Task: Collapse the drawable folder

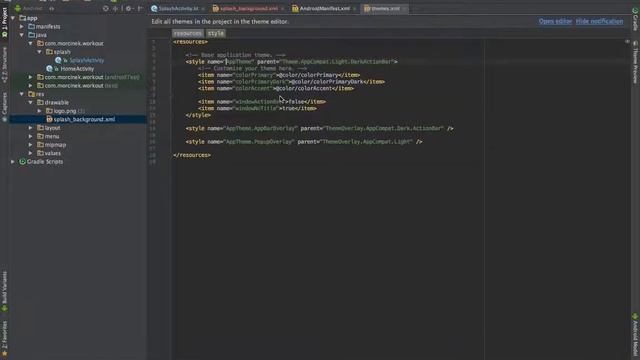Action: [31, 102]
